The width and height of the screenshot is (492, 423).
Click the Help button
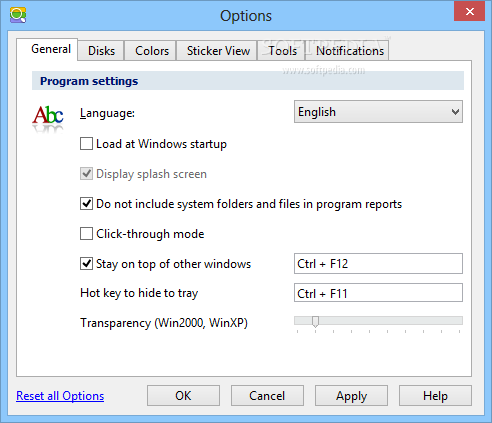click(x=435, y=396)
